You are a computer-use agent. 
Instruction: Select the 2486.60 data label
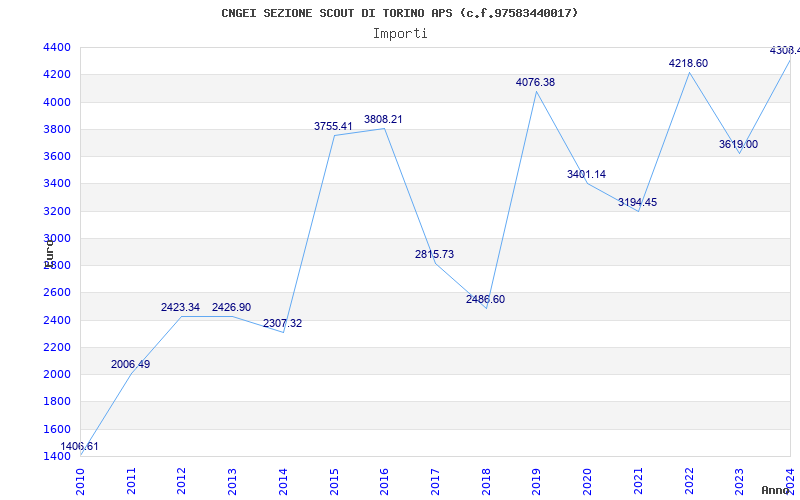coord(485,299)
